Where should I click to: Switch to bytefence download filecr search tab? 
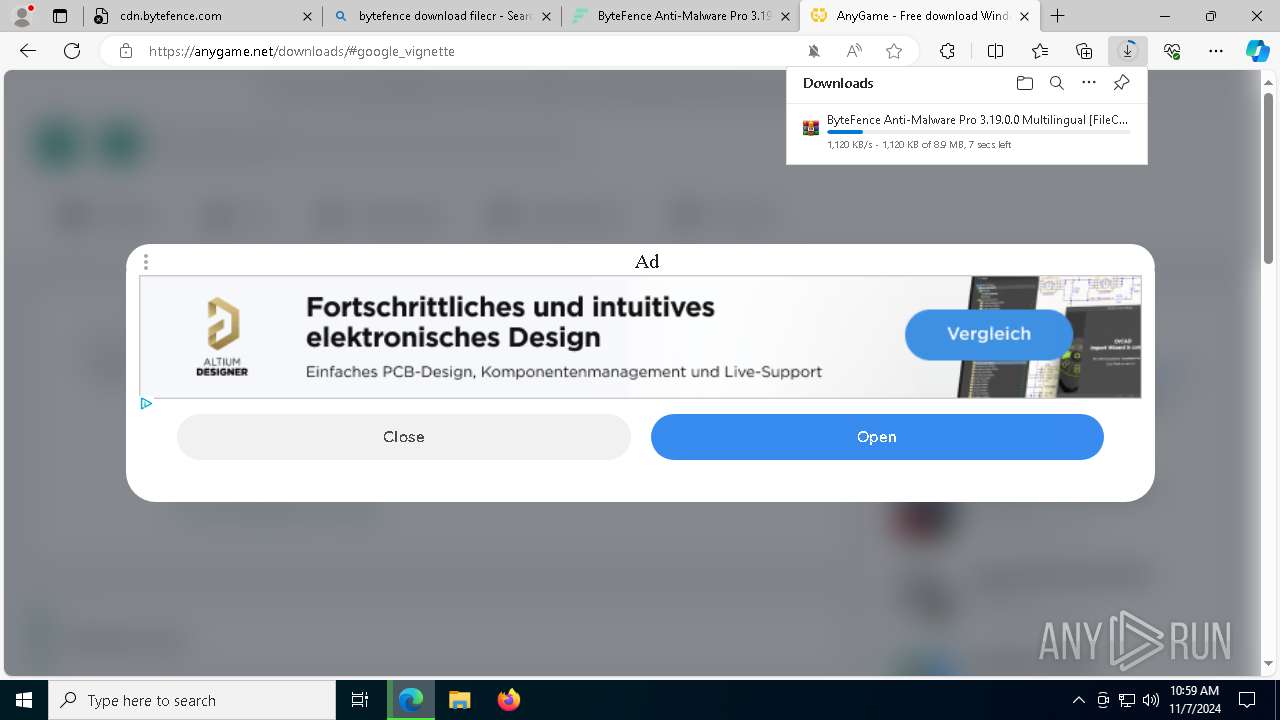point(444,16)
